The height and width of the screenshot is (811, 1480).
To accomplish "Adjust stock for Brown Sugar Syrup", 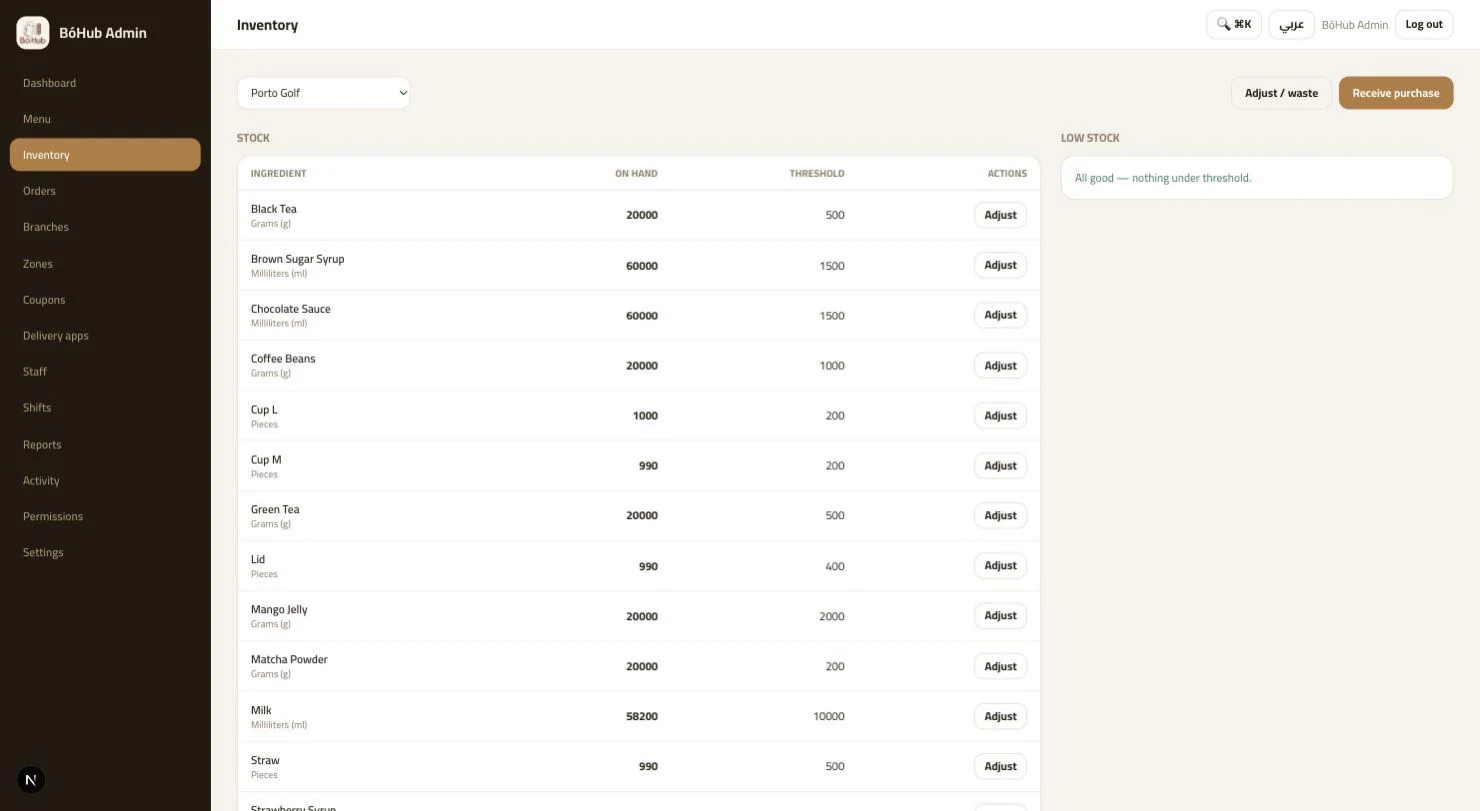I will [x=1000, y=265].
